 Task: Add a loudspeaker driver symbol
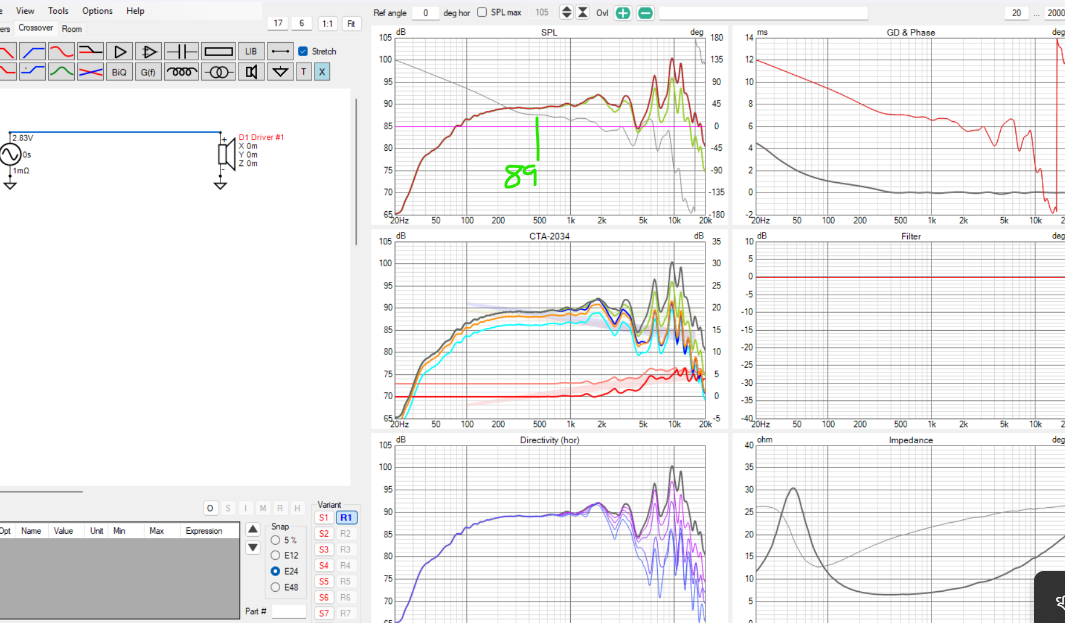click(x=251, y=71)
